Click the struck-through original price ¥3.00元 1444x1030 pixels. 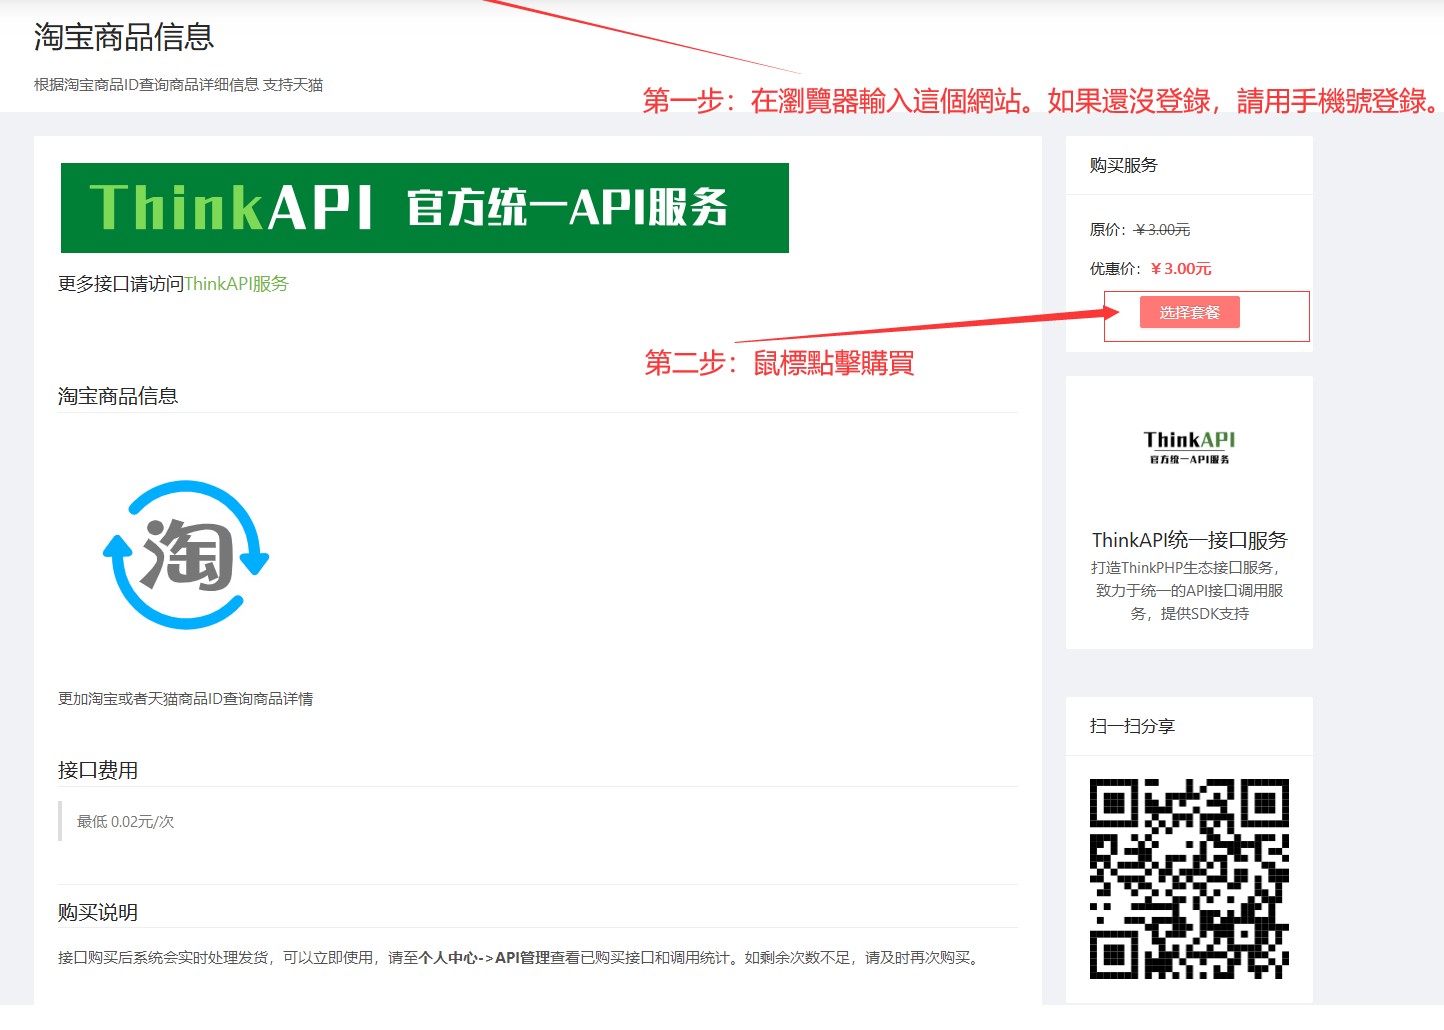coord(1162,230)
